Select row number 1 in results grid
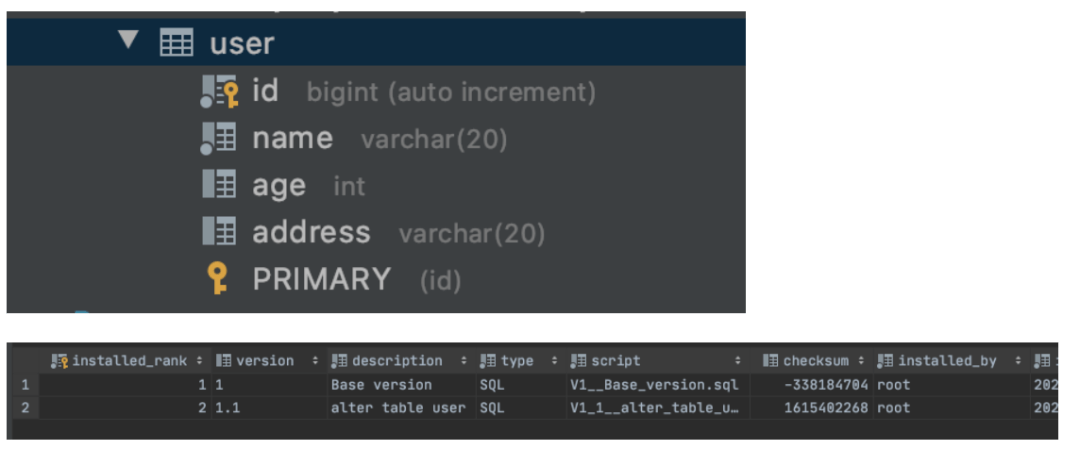 [x=24, y=385]
